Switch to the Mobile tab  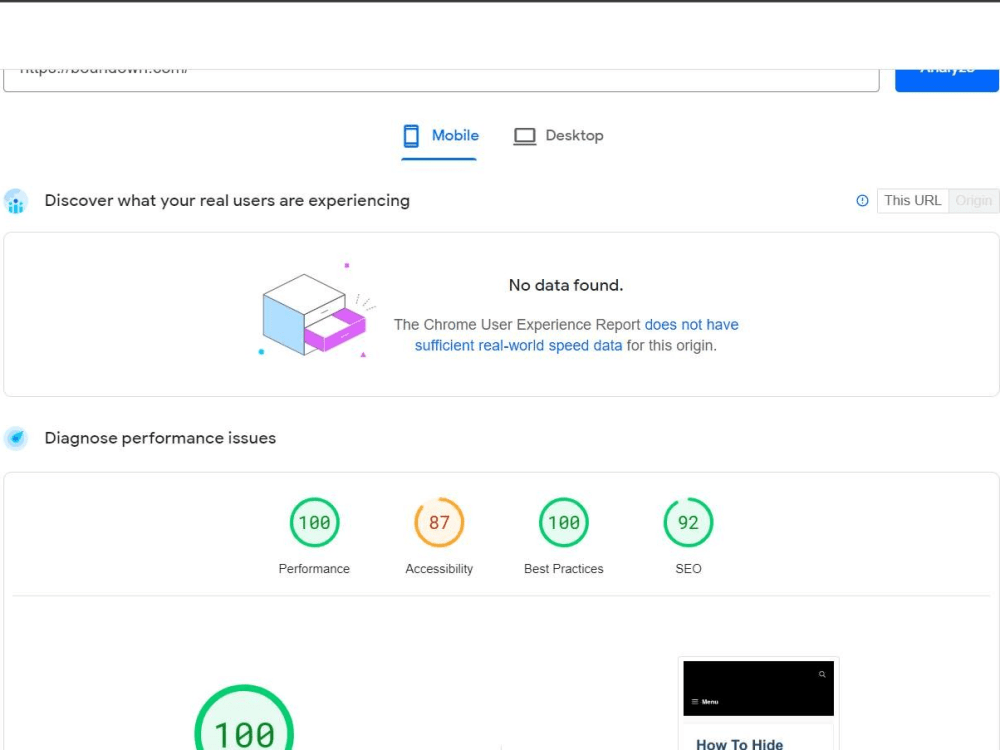coord(439,136)
